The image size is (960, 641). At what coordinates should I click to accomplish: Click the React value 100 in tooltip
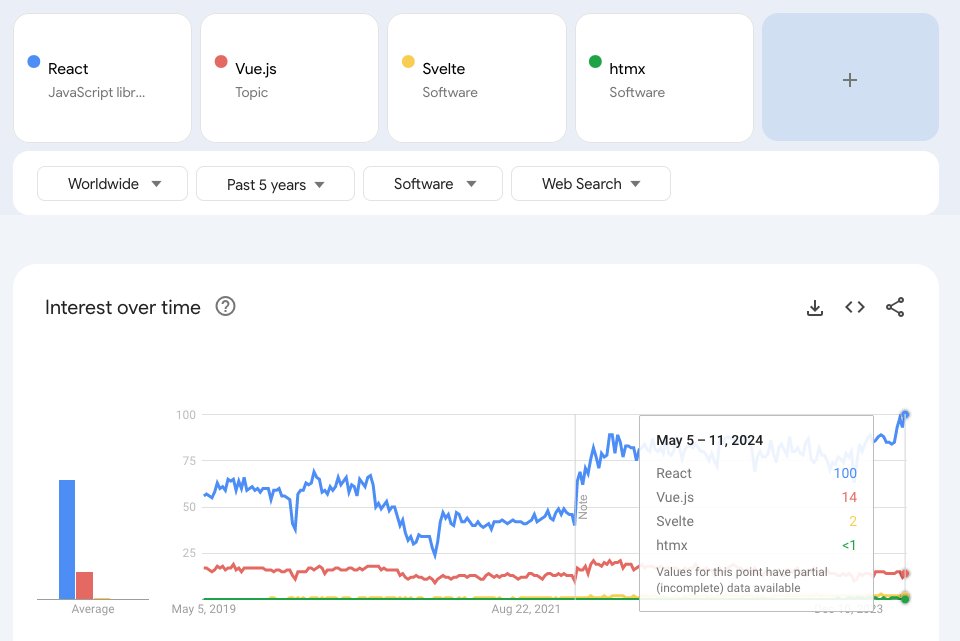click(845, 473)
